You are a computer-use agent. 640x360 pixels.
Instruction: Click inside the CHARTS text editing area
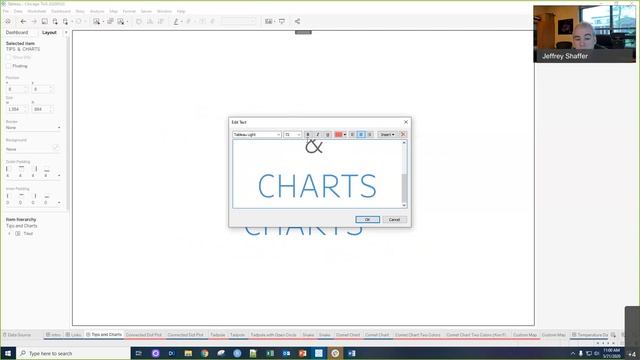pos(317,186)
